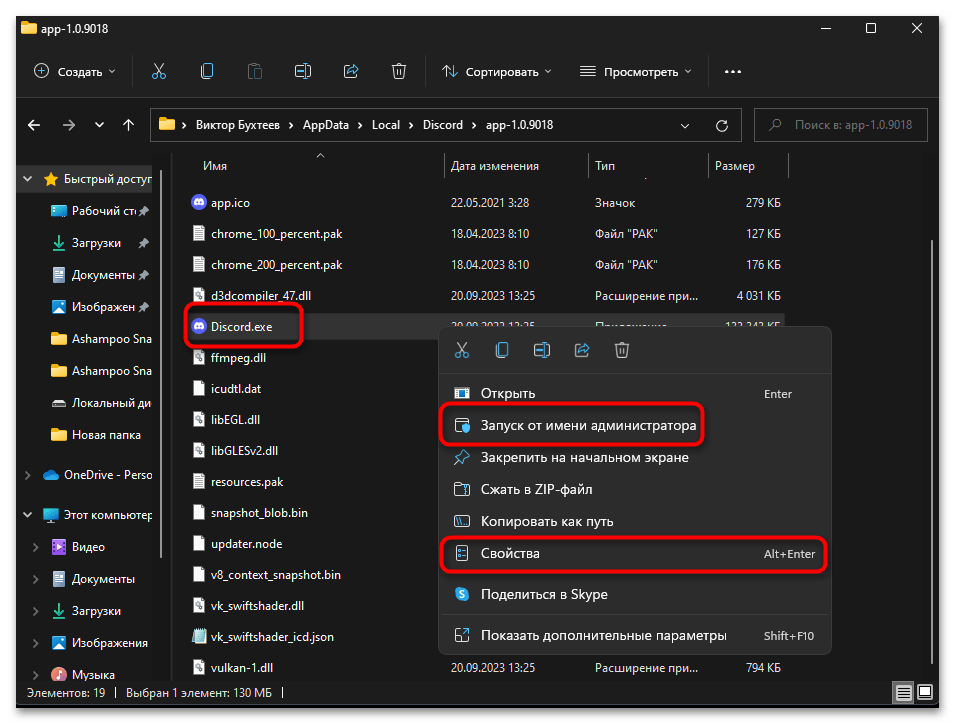Click the Delete trash icon in the toolbar

pos(399,71)
